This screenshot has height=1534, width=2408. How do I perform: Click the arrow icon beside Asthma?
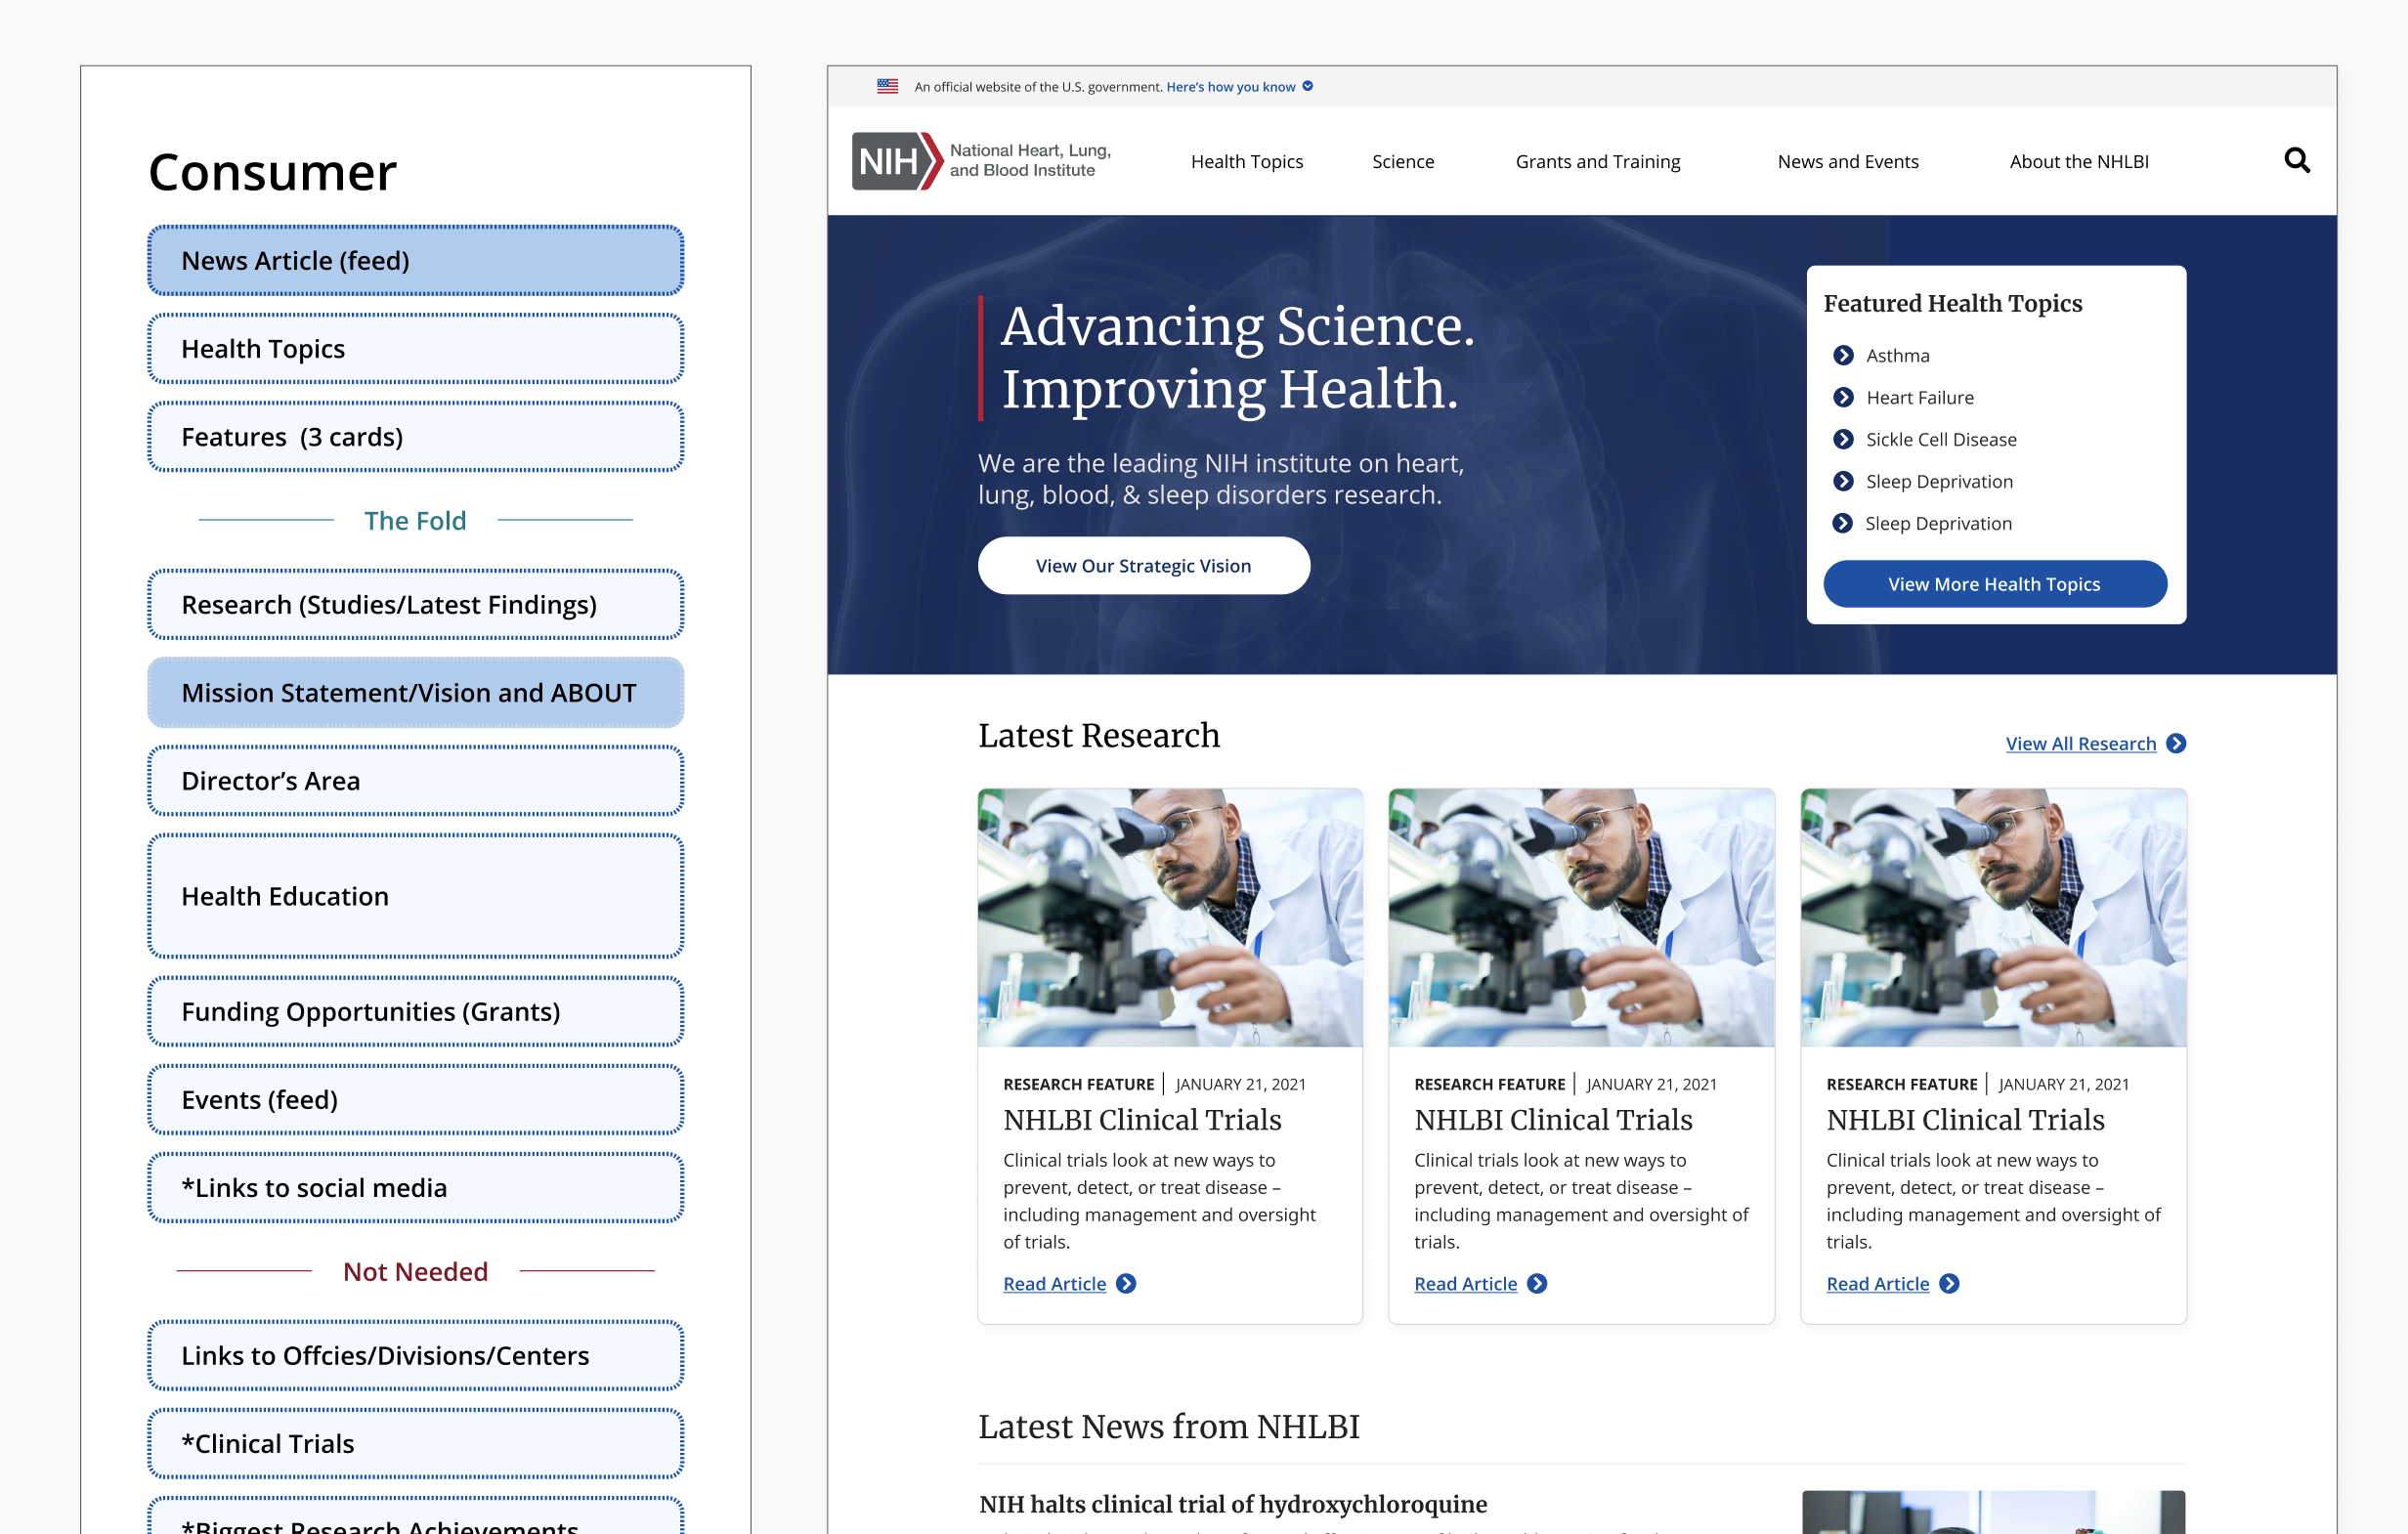pyautogui.click(x=1843, y=355)
